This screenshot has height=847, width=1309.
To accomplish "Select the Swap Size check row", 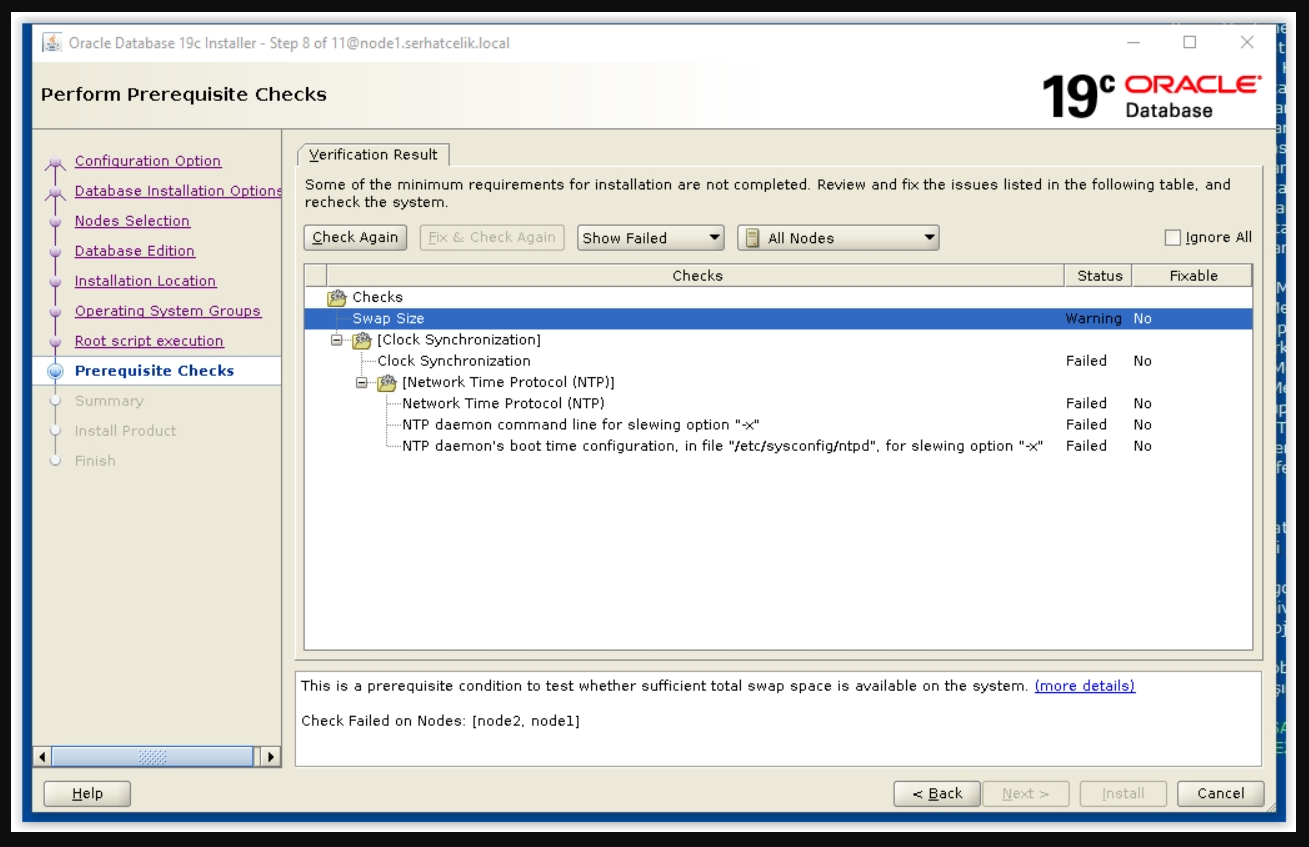I will 778,319.
